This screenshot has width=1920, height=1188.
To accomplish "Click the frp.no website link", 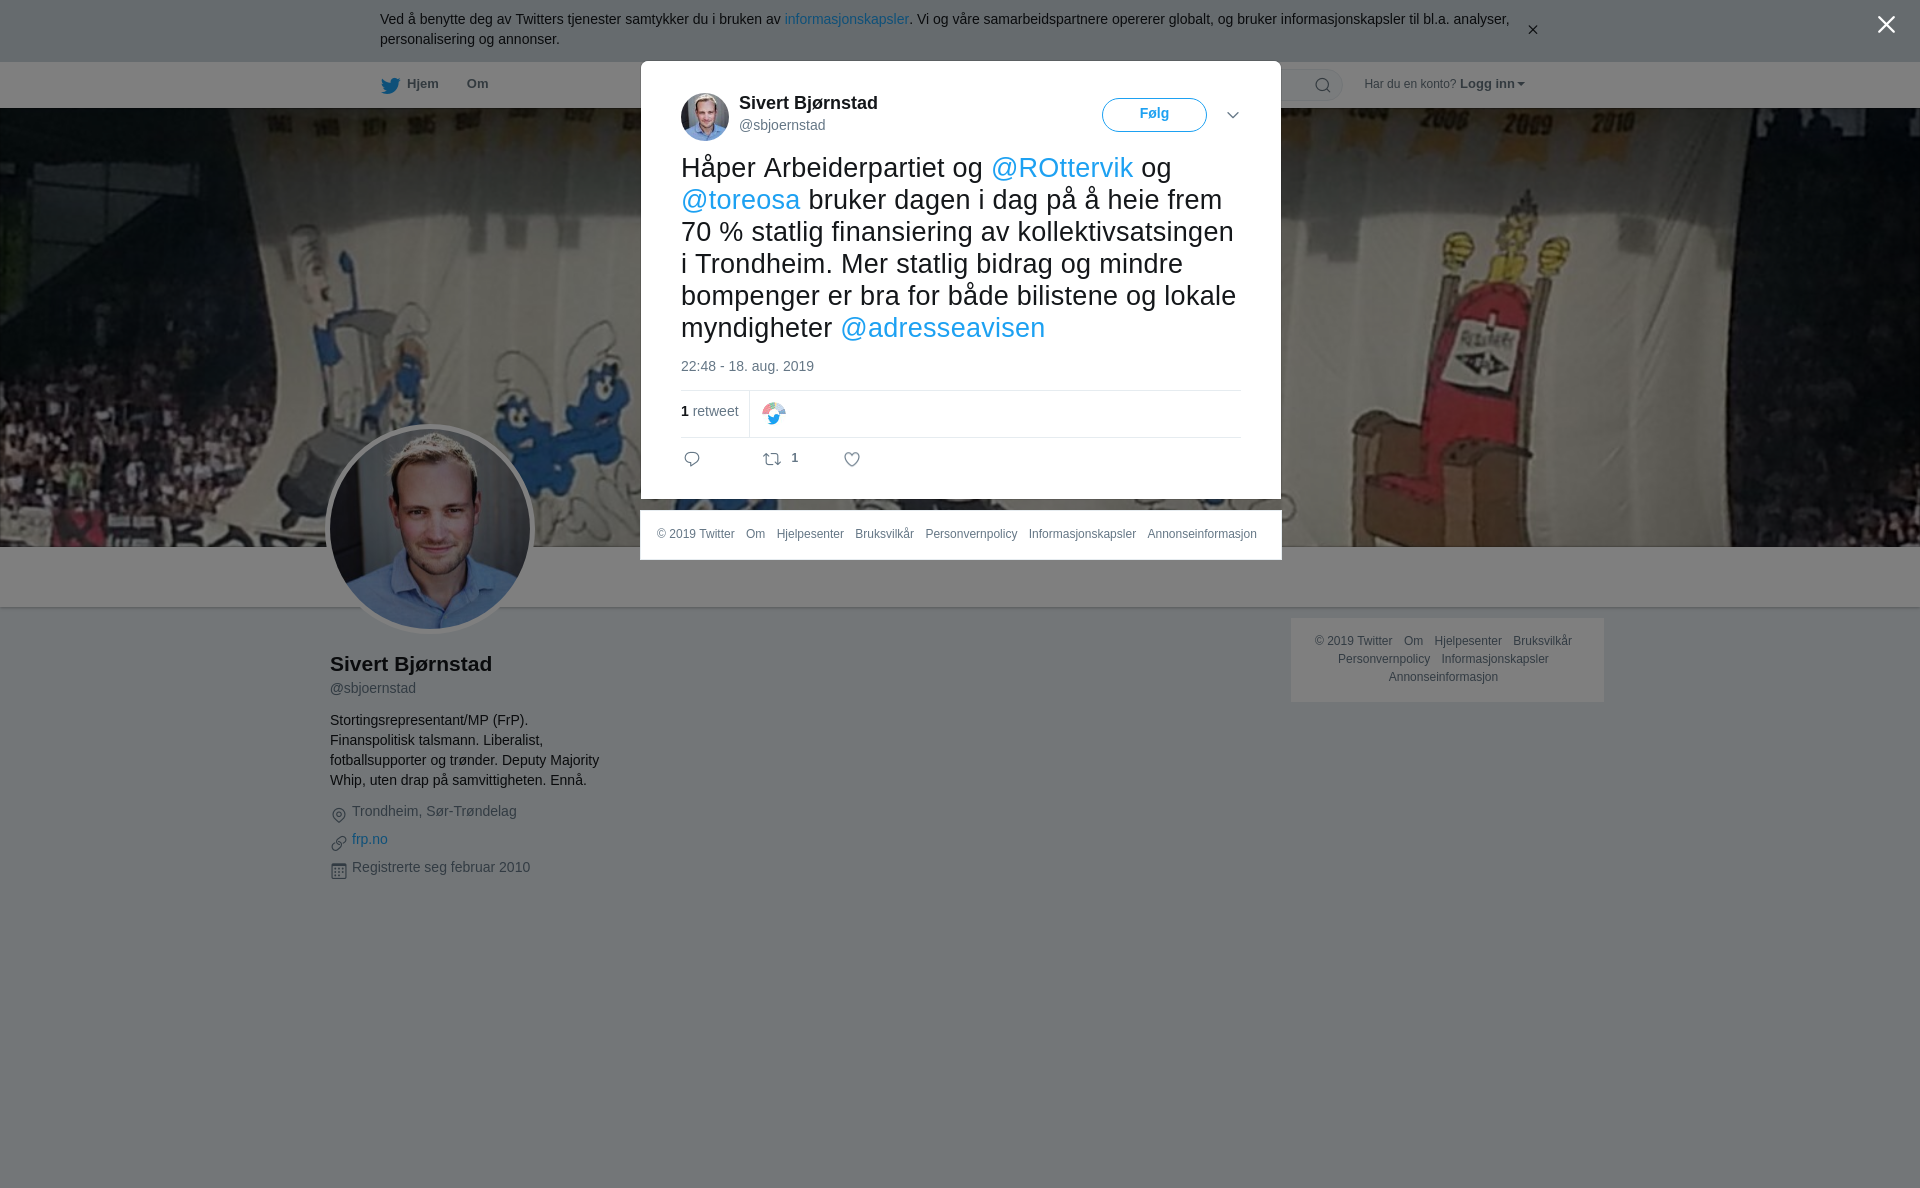I will [370, 839].
